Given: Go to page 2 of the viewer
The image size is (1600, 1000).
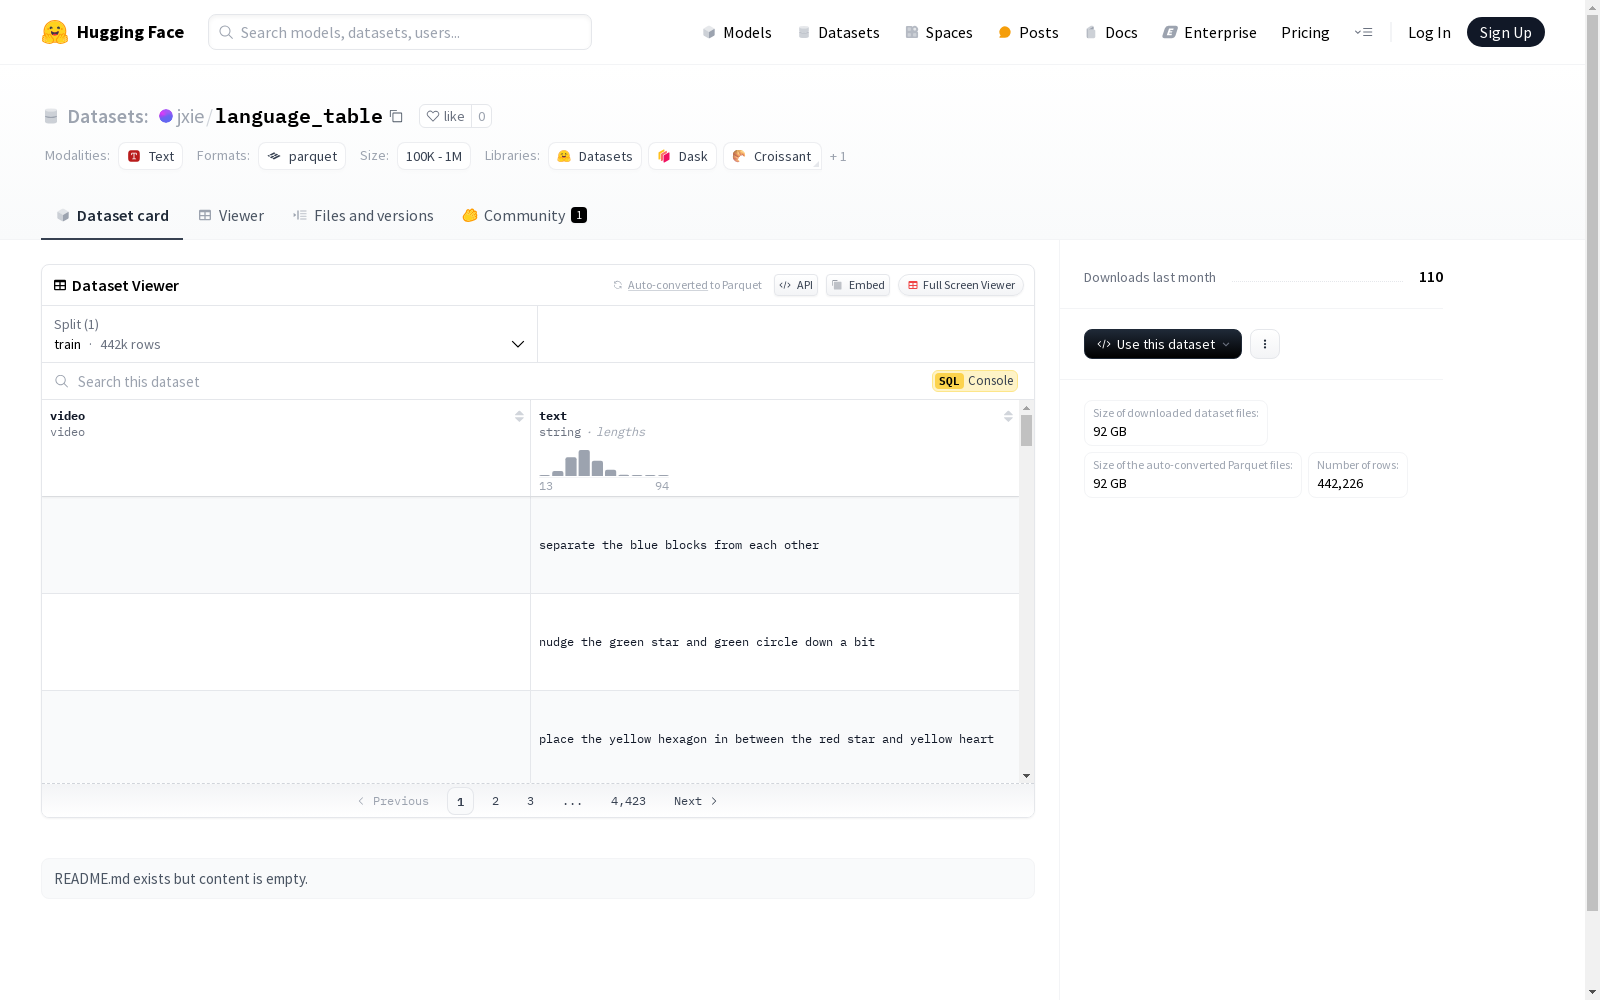Looking at the screenshot, I should [495, 801].
